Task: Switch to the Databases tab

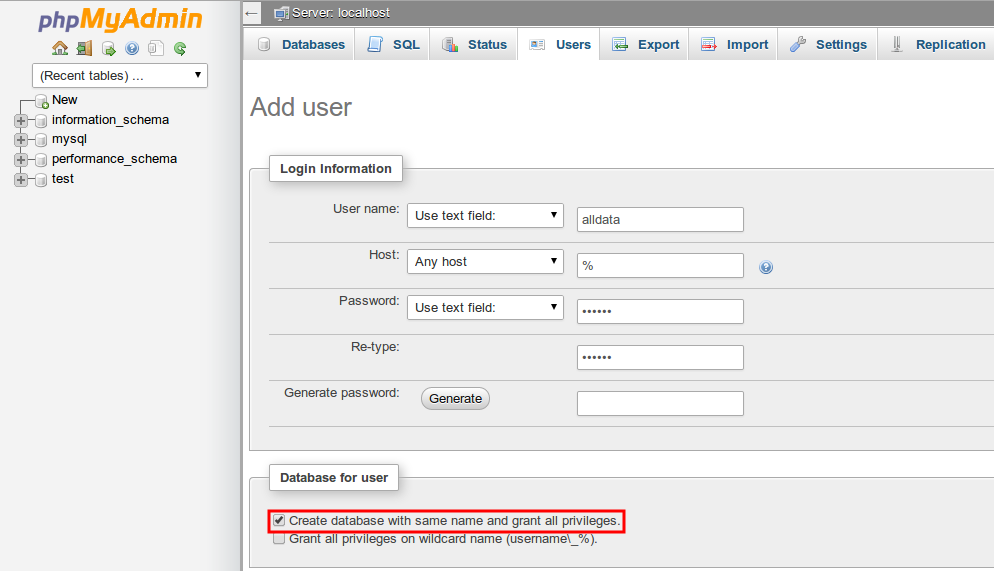Action: 300,44
